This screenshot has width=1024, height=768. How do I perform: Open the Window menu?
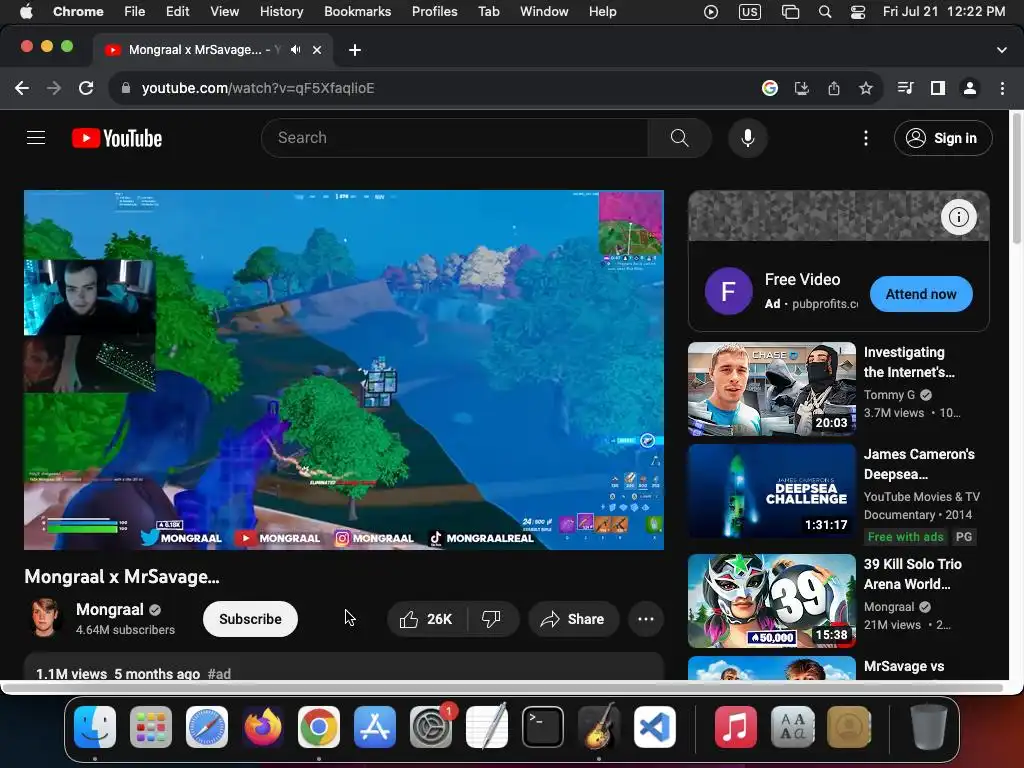(544, 12)
